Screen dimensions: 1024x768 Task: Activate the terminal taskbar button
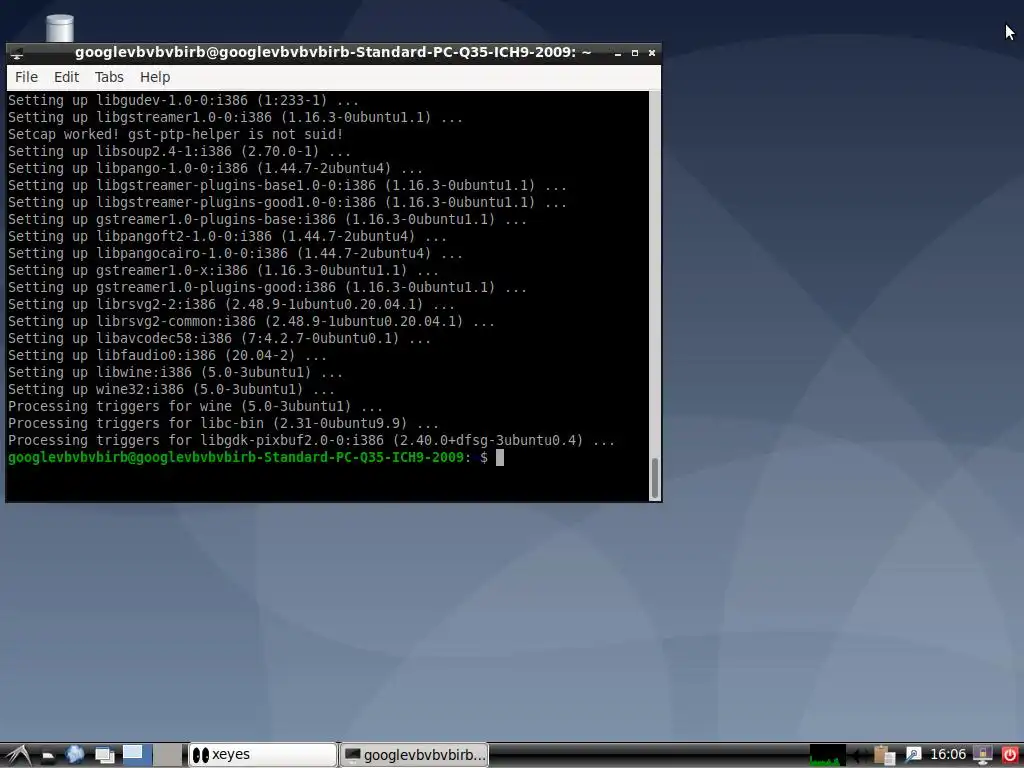coord(414,755)
